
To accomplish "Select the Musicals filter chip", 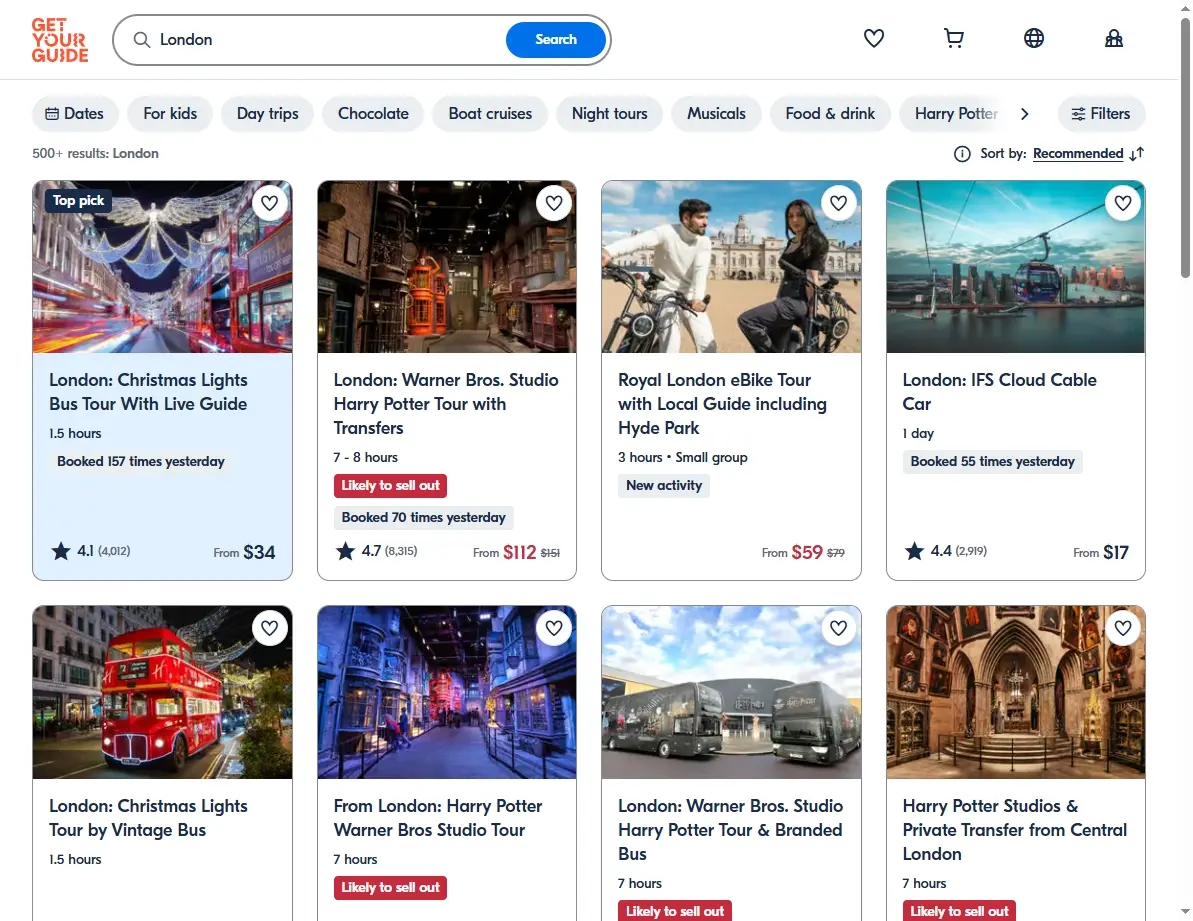I will click(x=716, y=113).
